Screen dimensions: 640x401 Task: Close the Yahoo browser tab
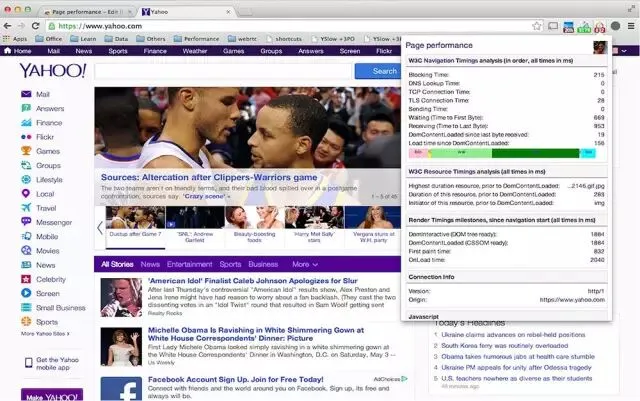228,12
